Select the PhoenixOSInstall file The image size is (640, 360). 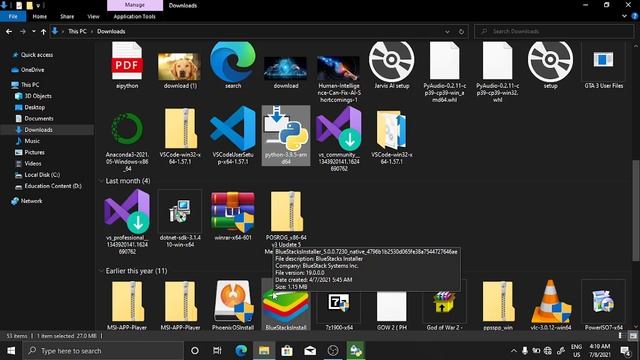(233, 305)
